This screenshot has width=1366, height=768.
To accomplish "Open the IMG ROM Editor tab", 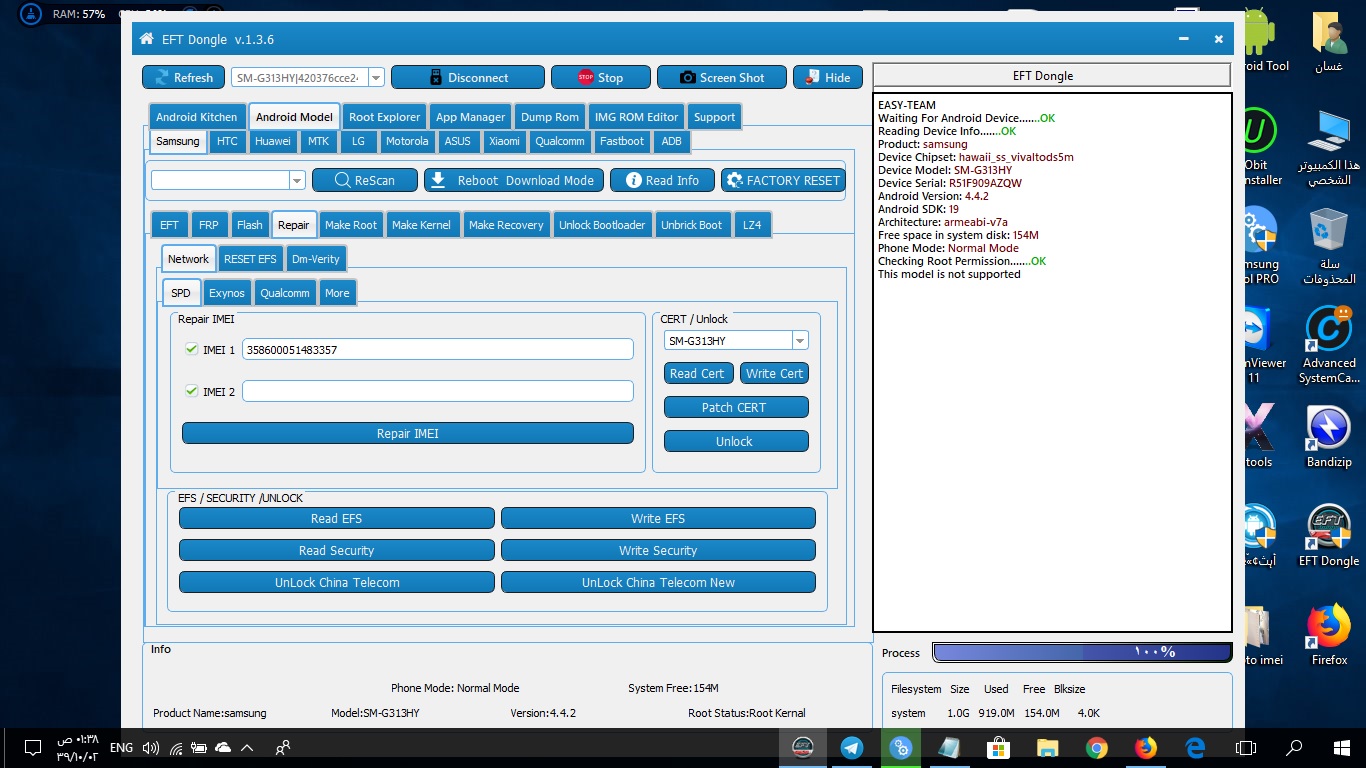I will point(636,117).
